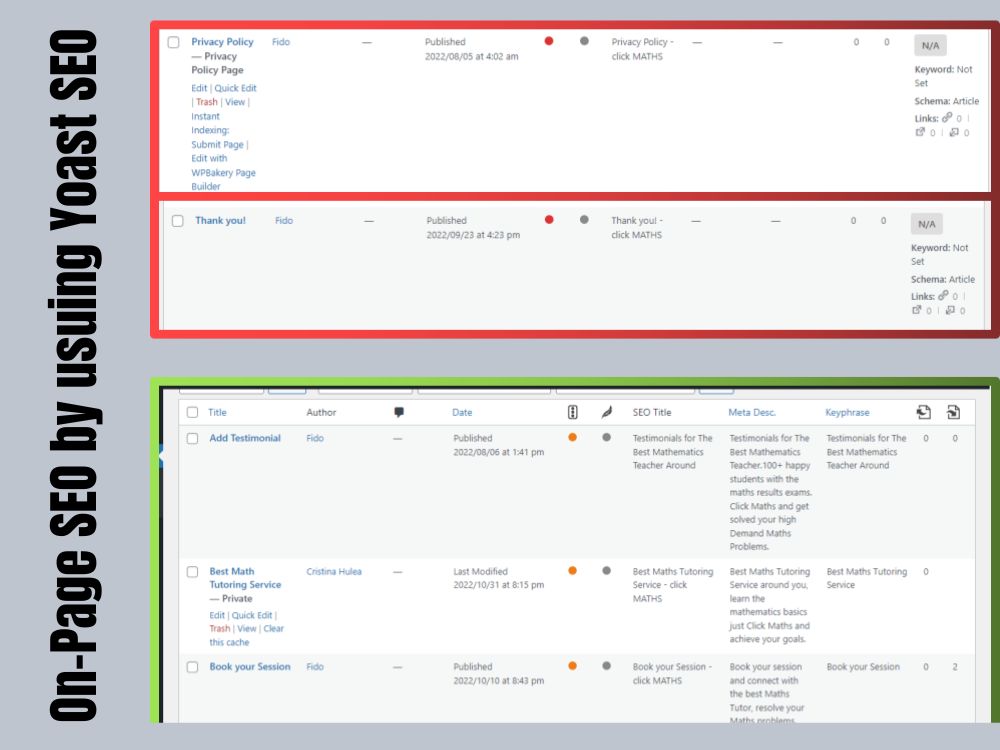Click author Fido in Privacy Policy row

281,41
